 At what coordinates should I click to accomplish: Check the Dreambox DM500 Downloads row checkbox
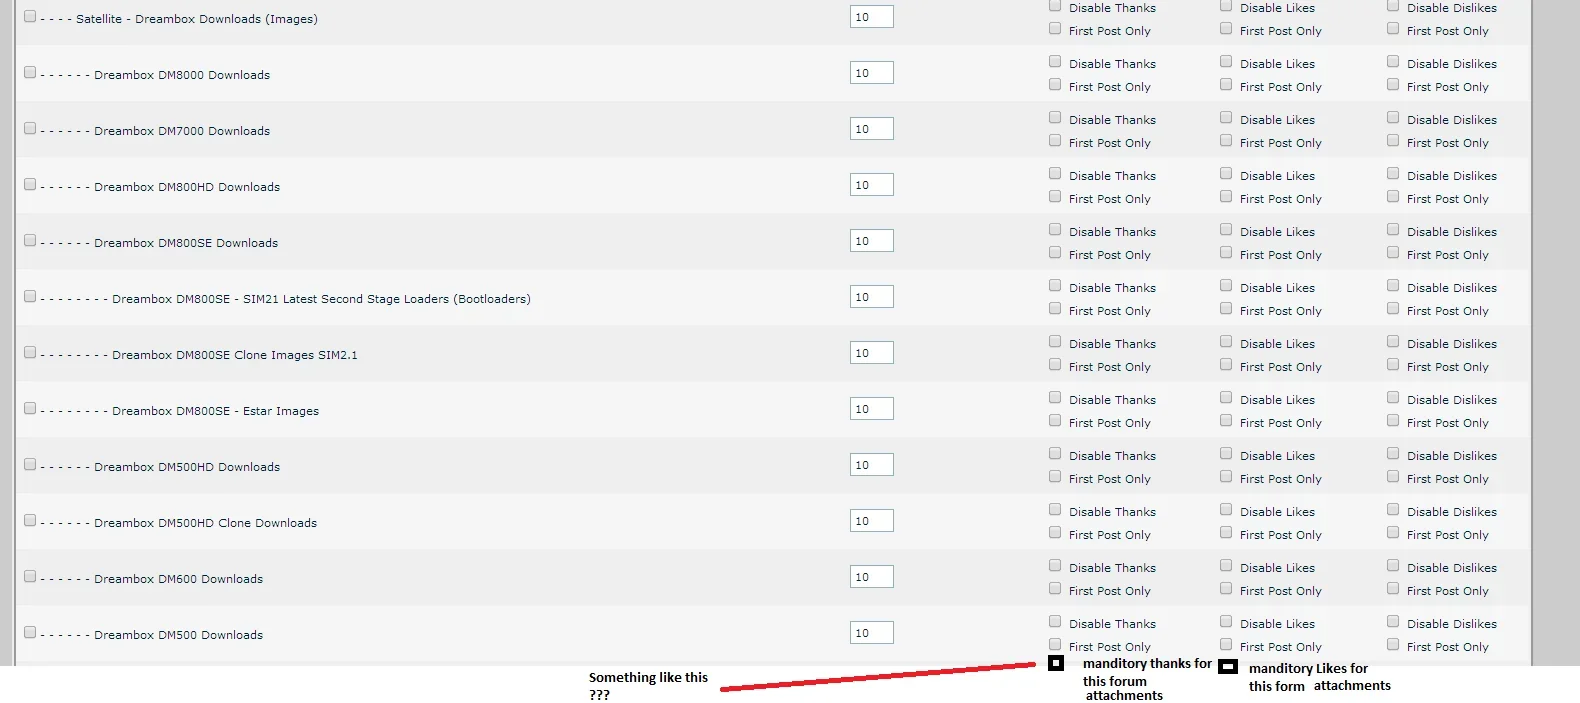click(30, 632)
